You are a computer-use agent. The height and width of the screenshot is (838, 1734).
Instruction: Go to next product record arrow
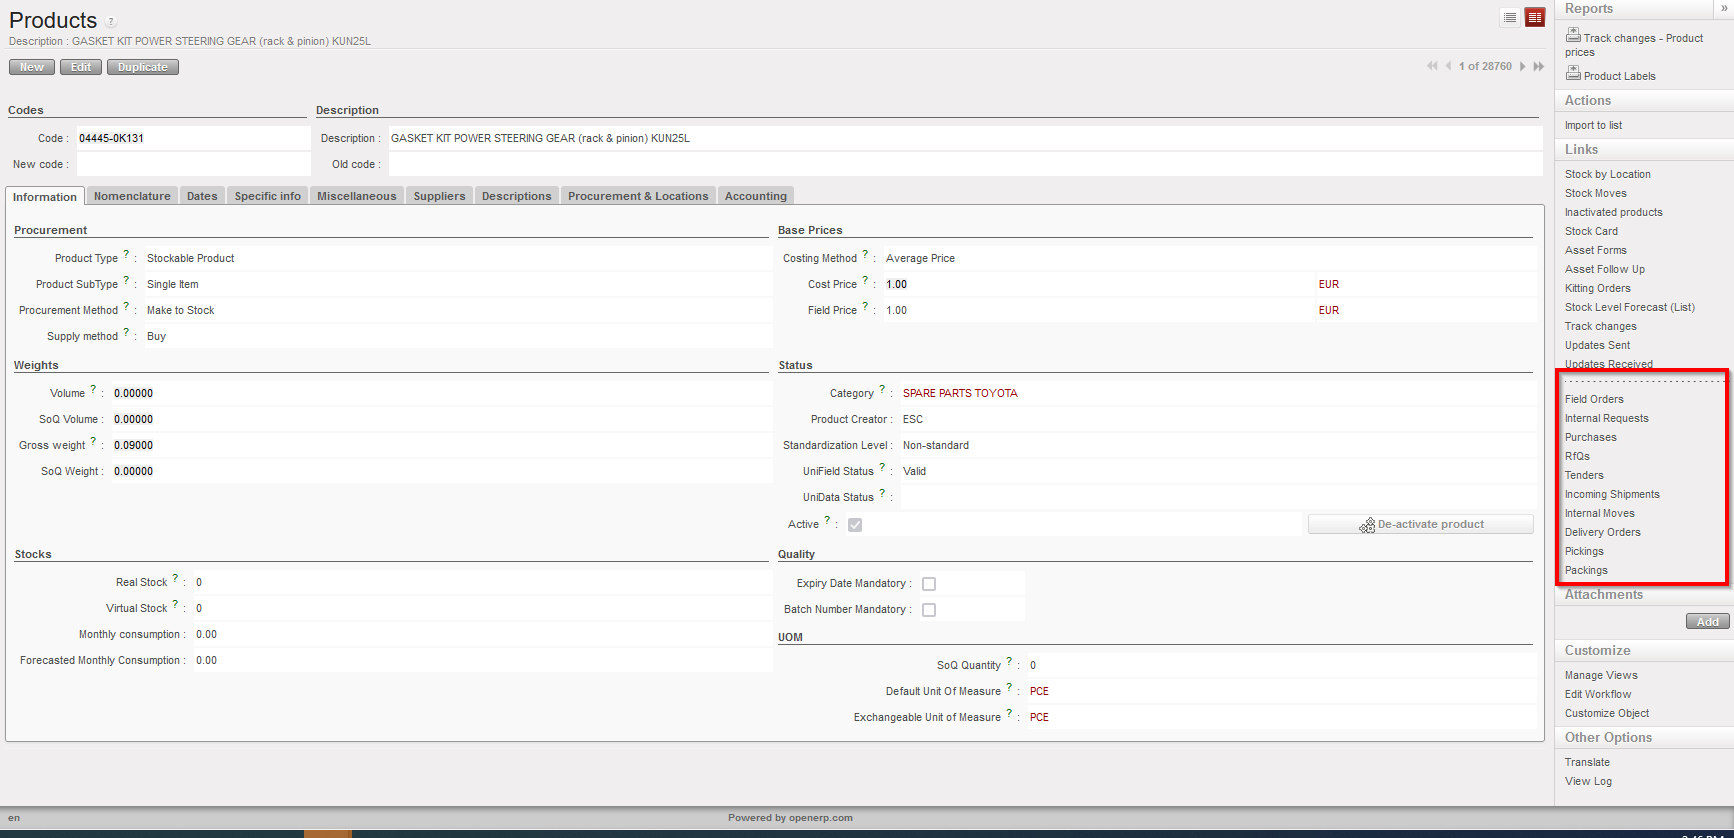(1523, 66)
